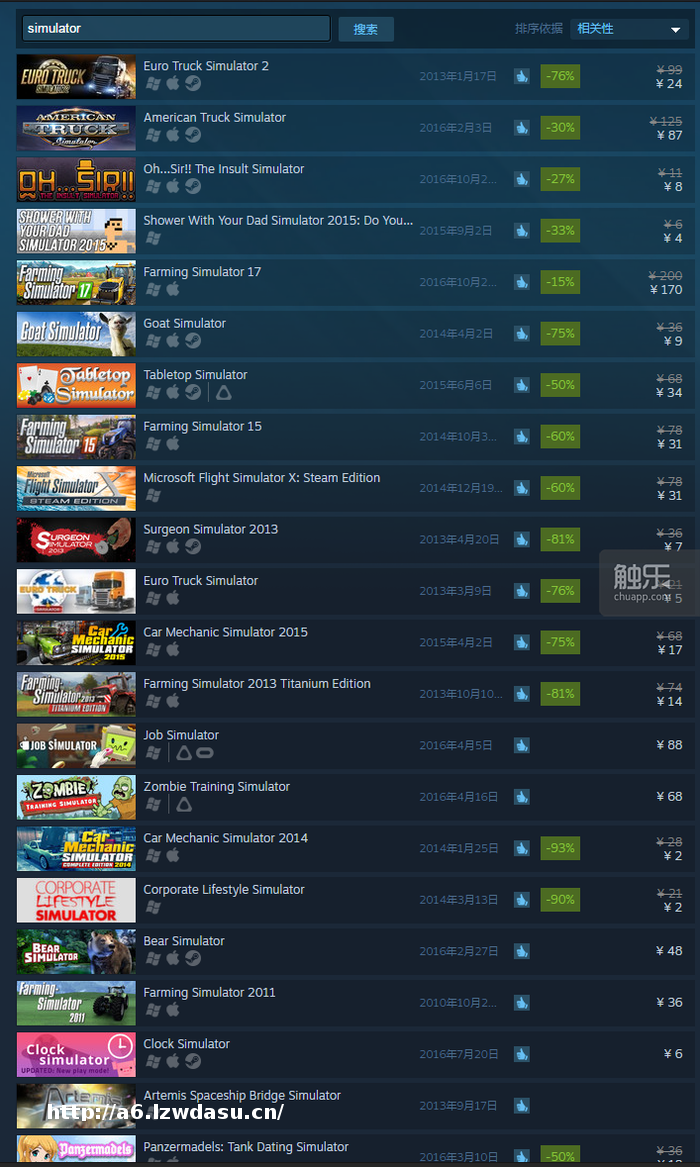Screen dimensions: 700x1167
Task: Click the Vive icon under Zombie Training Simulator
Action: (x=184, y=804)
